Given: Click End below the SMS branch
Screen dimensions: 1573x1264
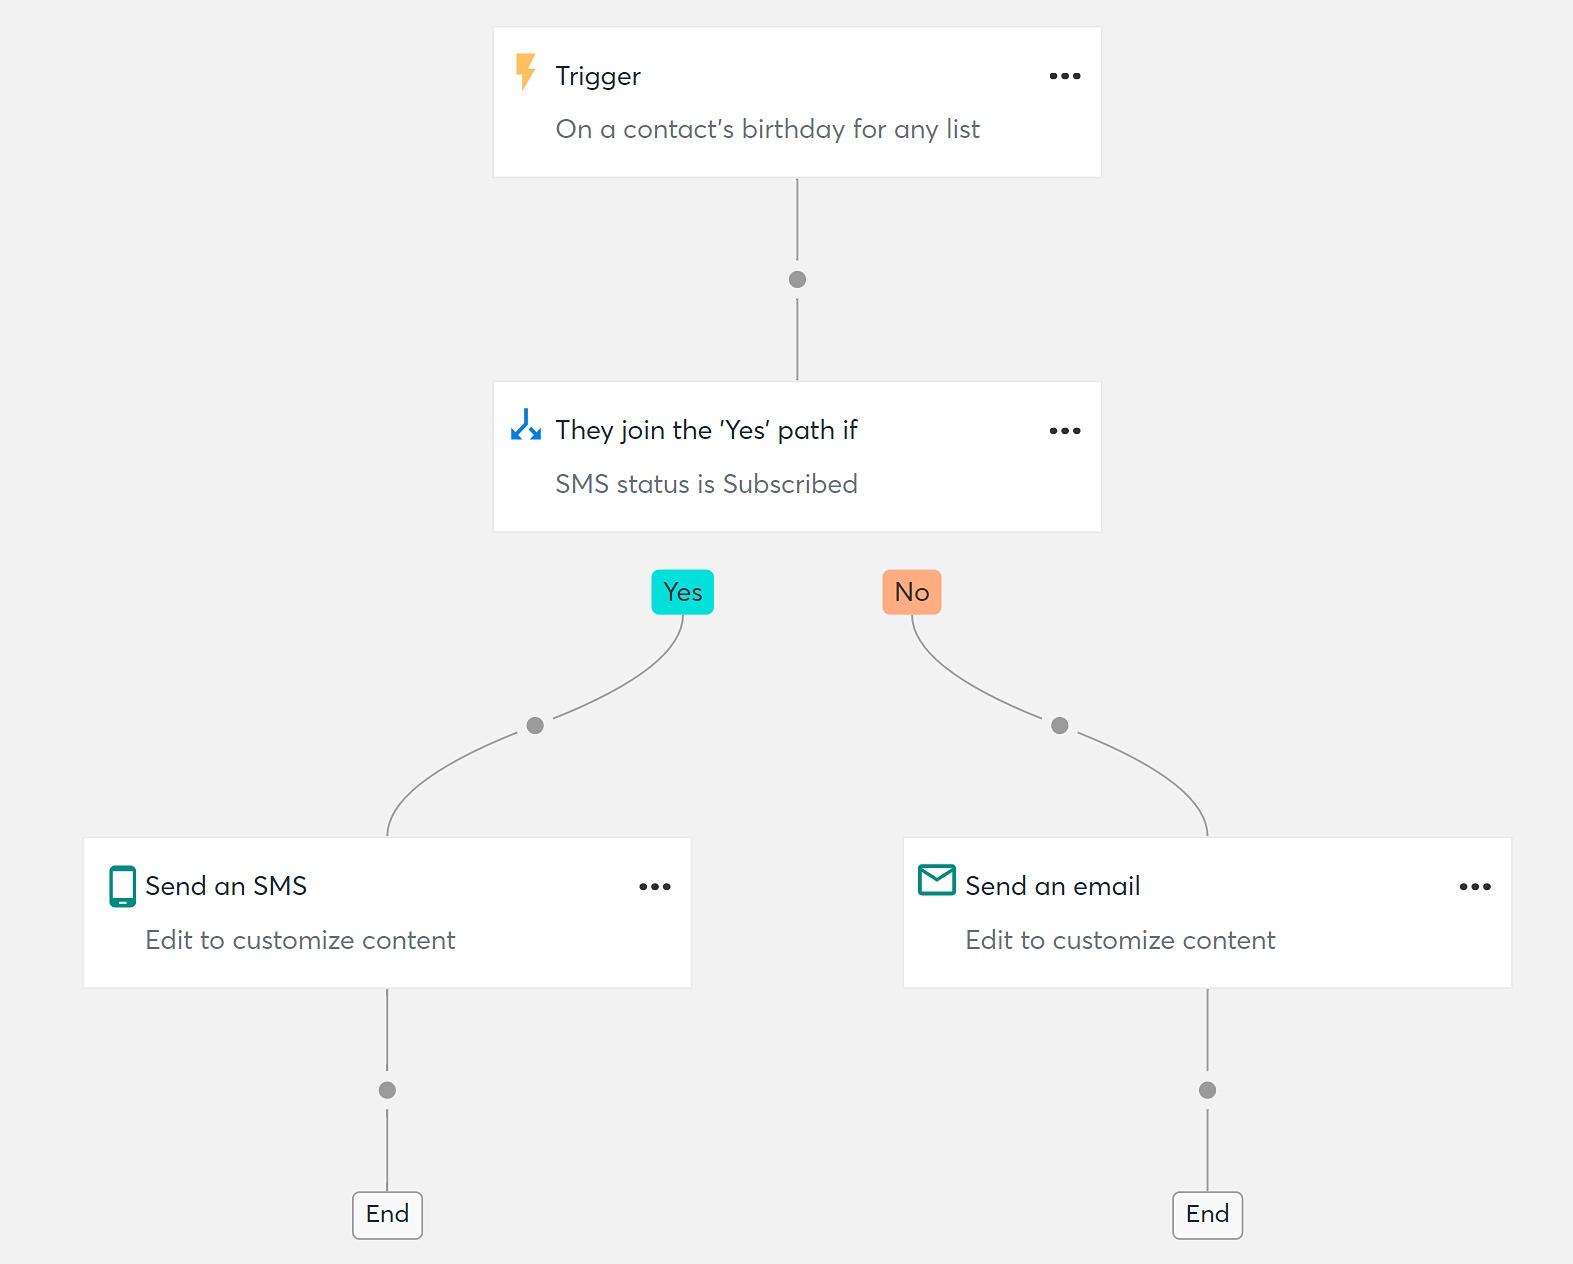Looking at the screenshot, I should point(387,1215).
